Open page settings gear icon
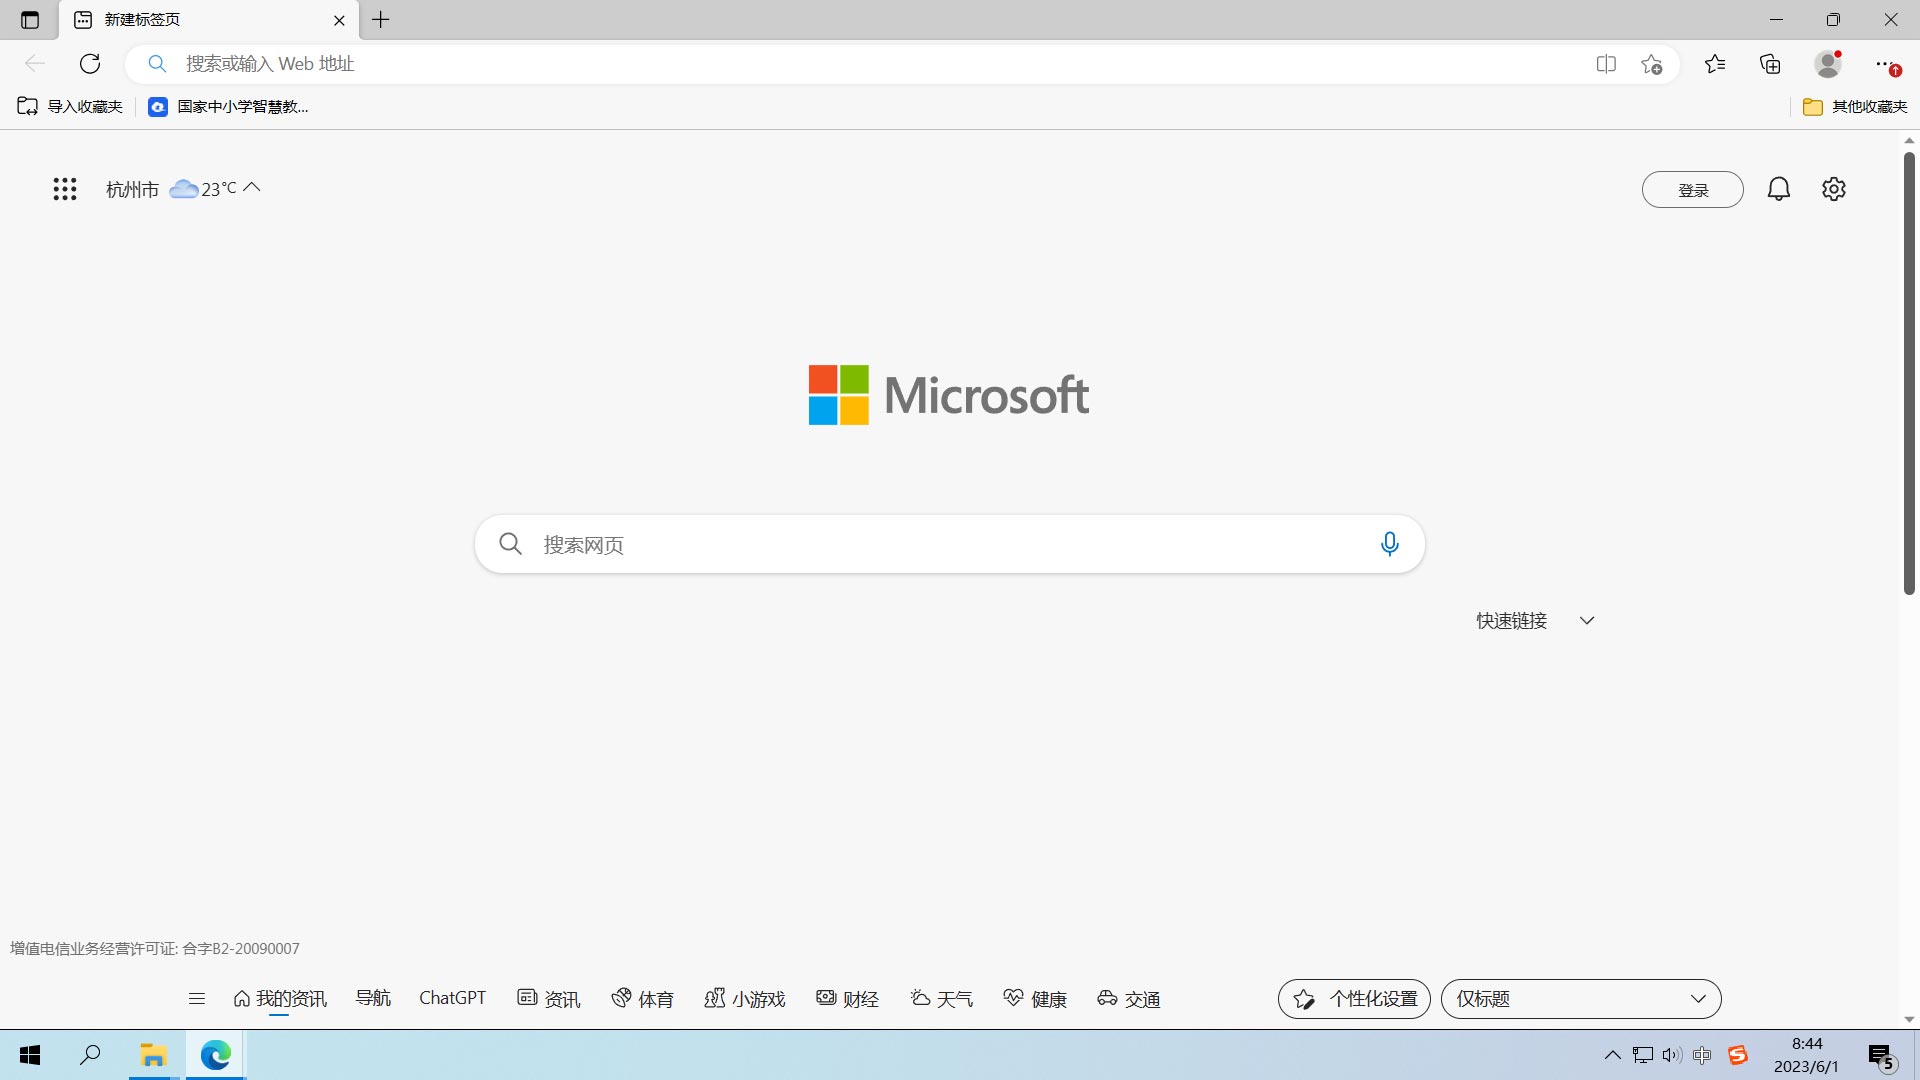The image size is (1920, 1080). click(1833, 189)
